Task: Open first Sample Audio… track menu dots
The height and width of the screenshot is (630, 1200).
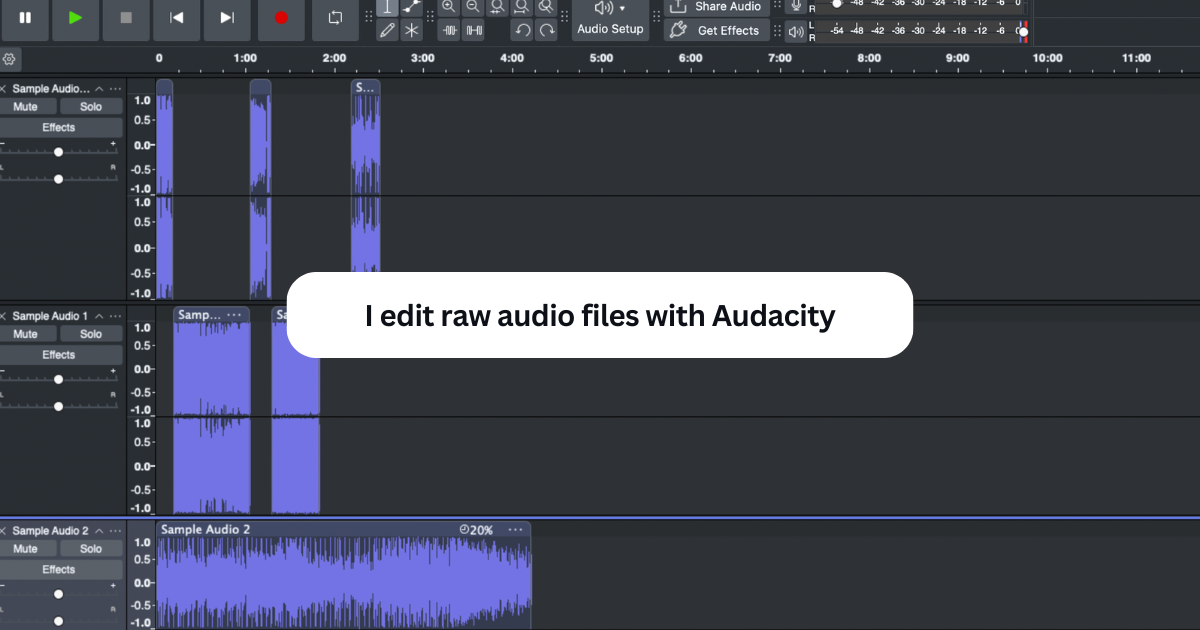Action: tap(116, 89)
